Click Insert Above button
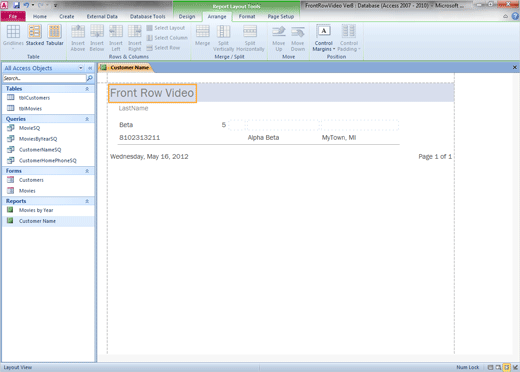 click(78, 38)
